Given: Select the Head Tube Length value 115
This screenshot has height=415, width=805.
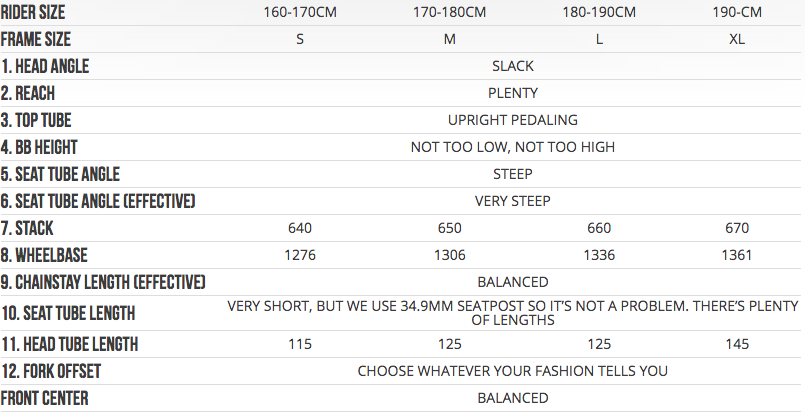Looking at the screenshot, I should (x=300, y=344).
